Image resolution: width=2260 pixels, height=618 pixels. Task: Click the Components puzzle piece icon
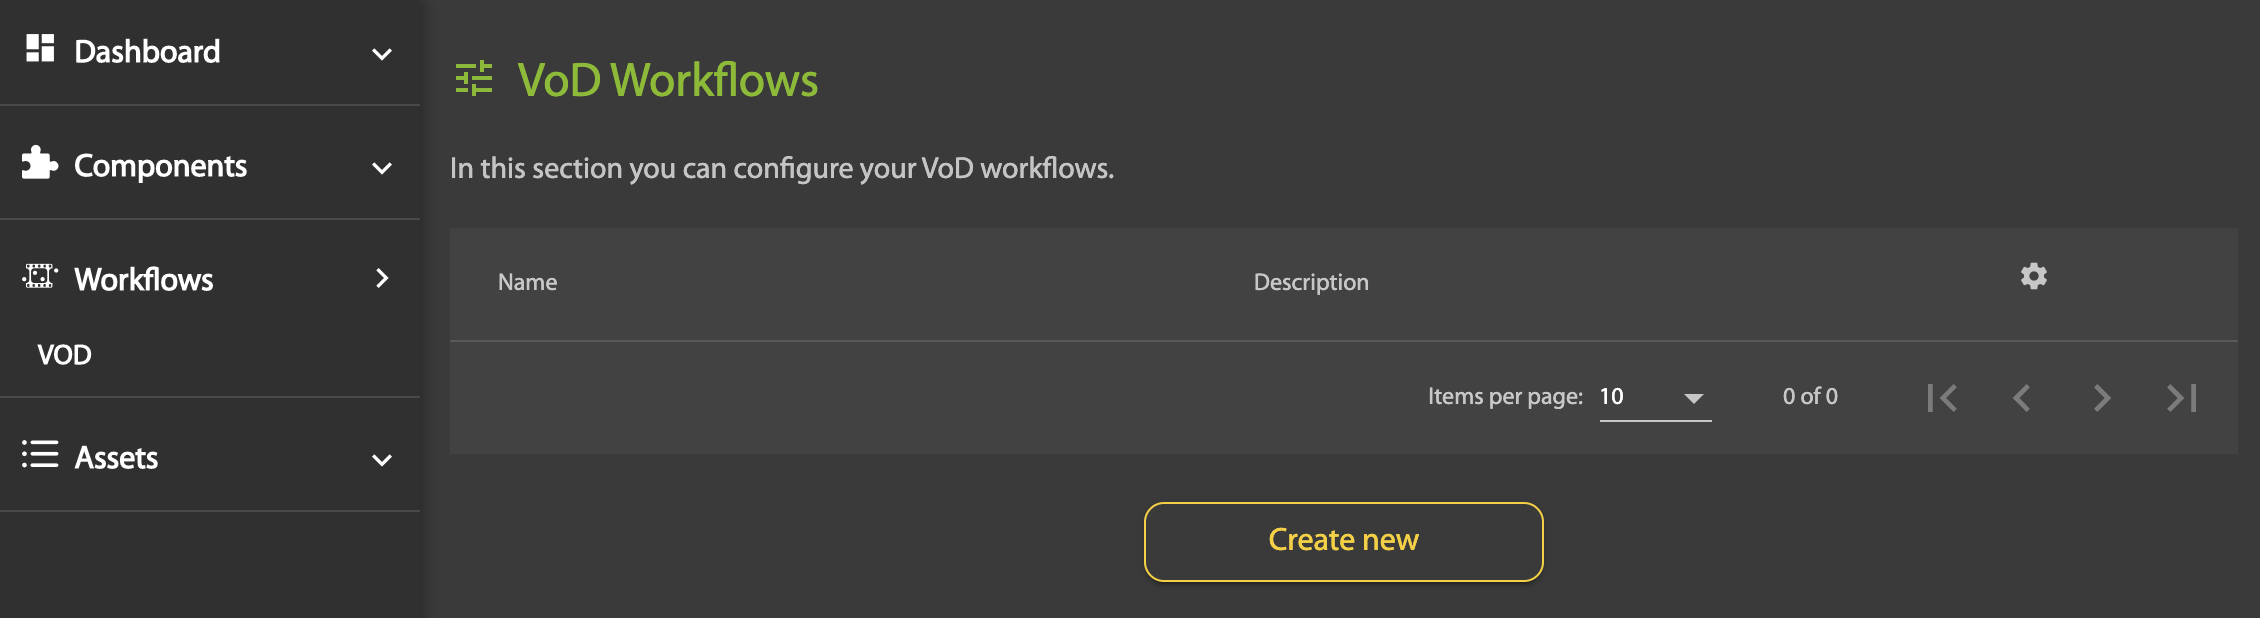(40, 163)
